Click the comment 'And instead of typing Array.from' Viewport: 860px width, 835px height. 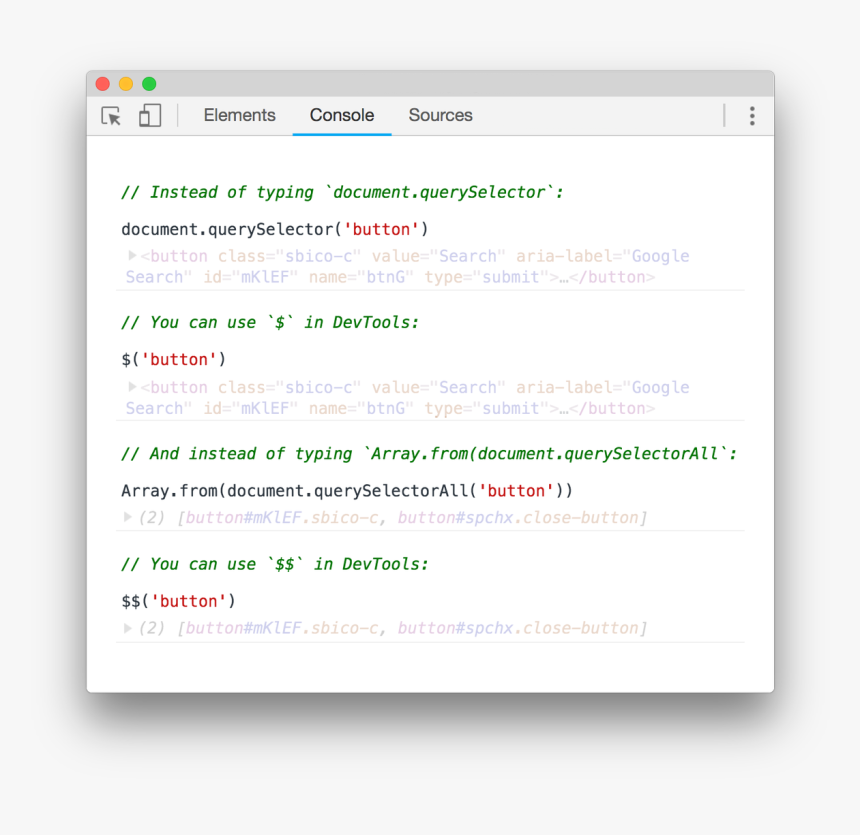[429, 454]
